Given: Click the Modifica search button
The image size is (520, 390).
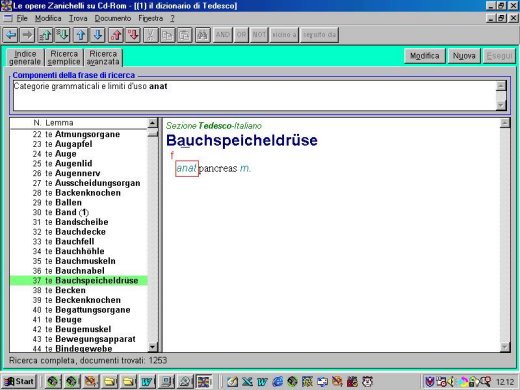Looking at the screenshot, I should coord(424,56).
